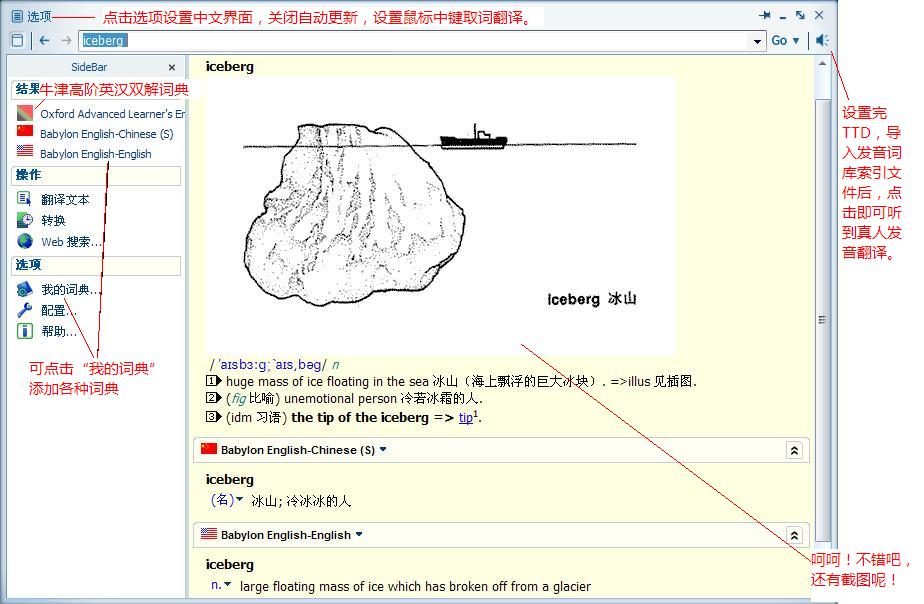Screen dimensions: 924x604
Task: Click the Oxford dictionary icon in results
Action: [x=25, y=113]
